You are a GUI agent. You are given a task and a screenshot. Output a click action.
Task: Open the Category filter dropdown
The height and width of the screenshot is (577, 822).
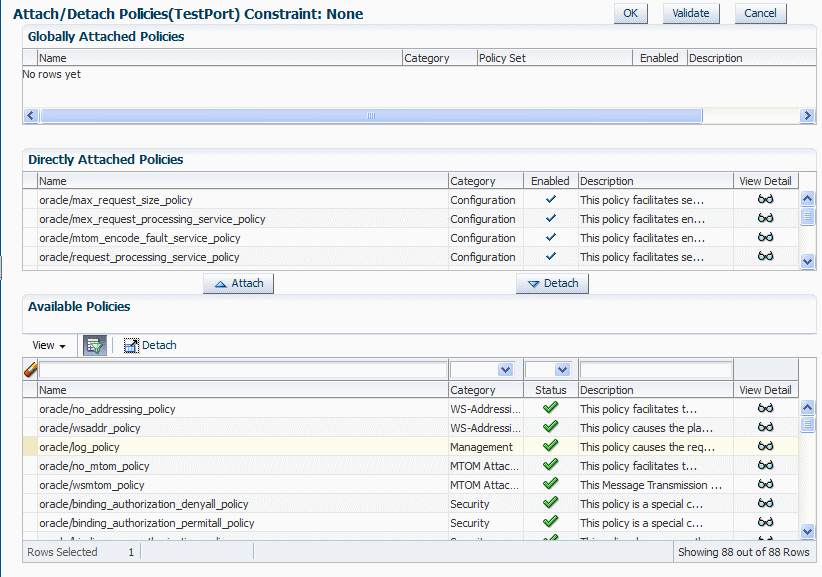[x=505, y=370]
